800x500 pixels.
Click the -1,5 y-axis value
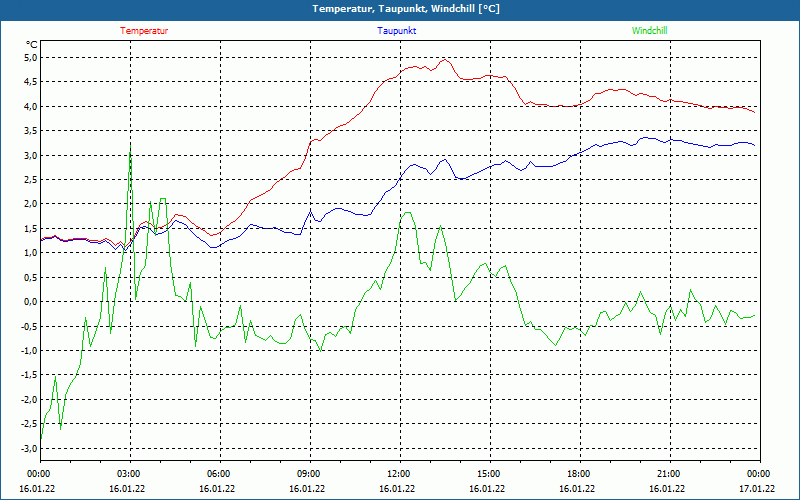(x=30, y=375)
